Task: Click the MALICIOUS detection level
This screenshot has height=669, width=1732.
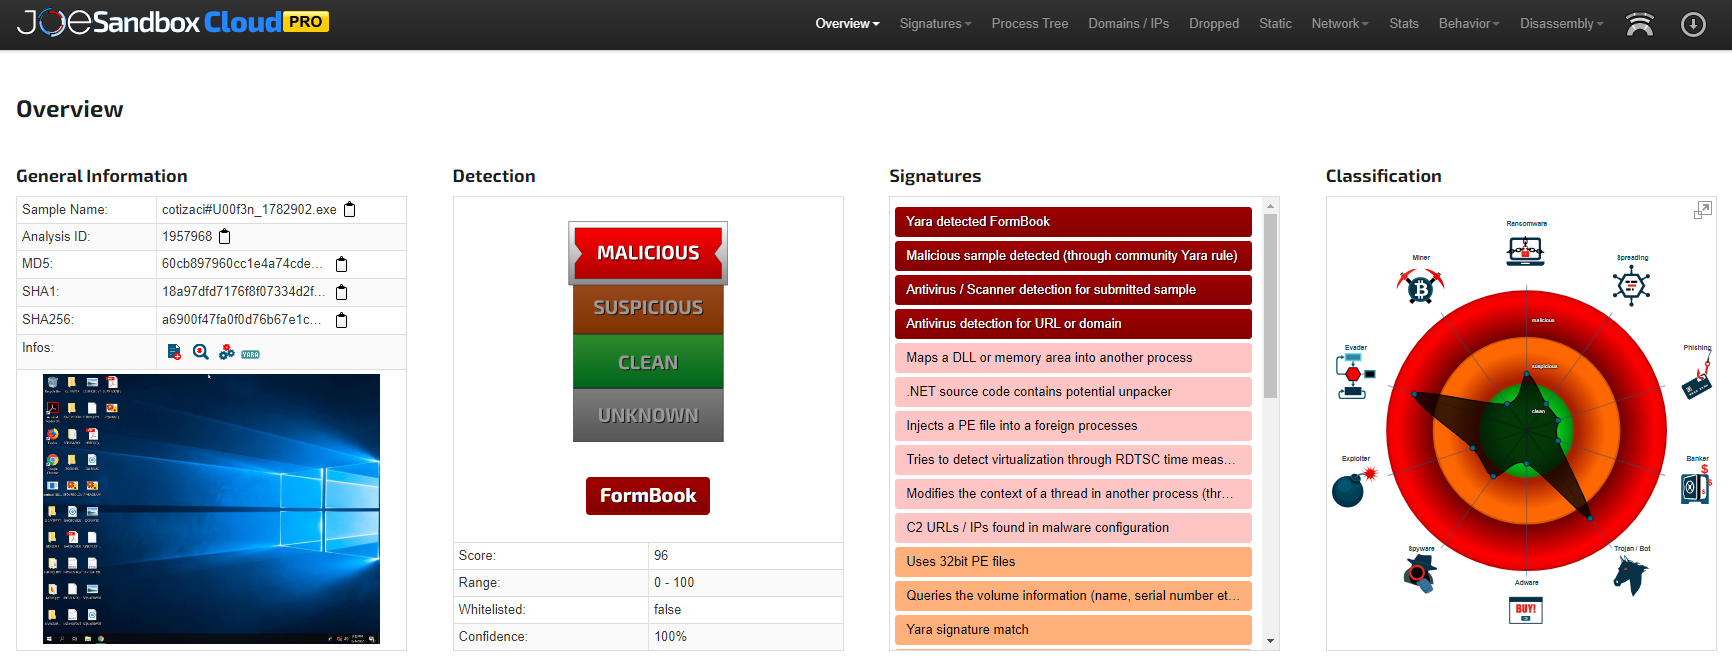Action: pyautogui.click(x=648, y=253)
